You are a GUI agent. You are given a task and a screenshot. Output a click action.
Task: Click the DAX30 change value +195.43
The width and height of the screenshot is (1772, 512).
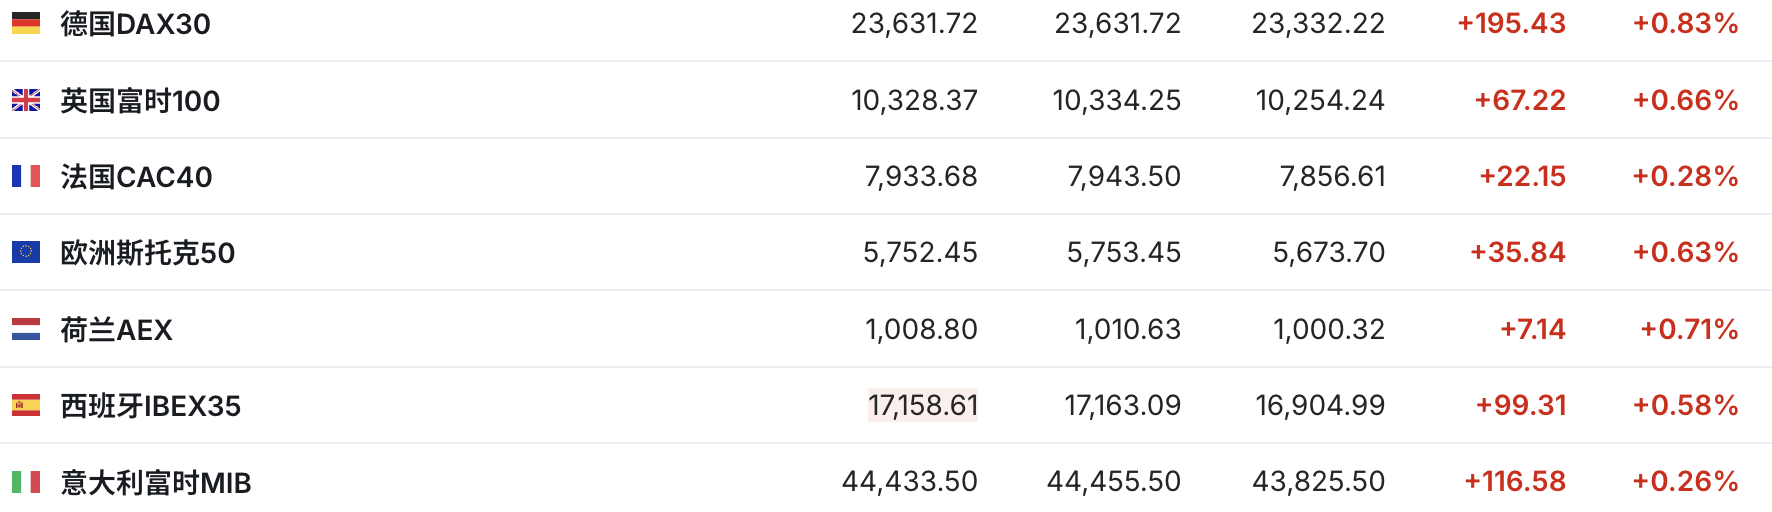(1511, 24)
